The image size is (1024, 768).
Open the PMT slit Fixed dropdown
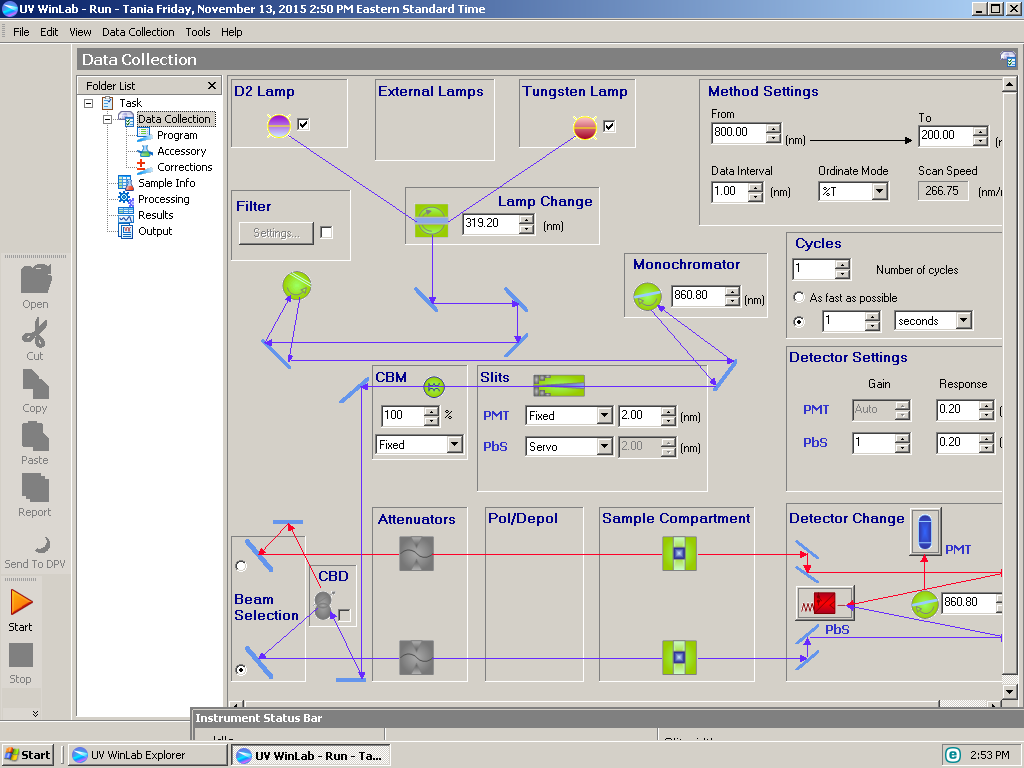tap(604, 415)
